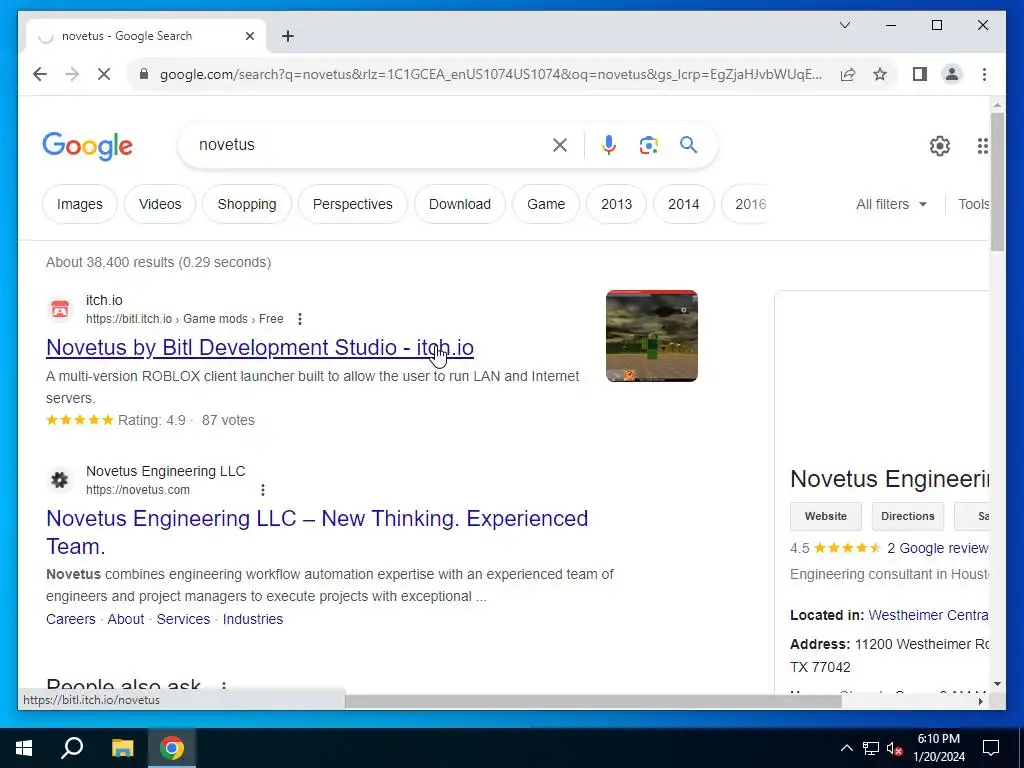The height and width of the screenshot is (768, 1024).
Task: Open the Chrome profile avatar
Action: pyautogui.click(x=952, y=74)
